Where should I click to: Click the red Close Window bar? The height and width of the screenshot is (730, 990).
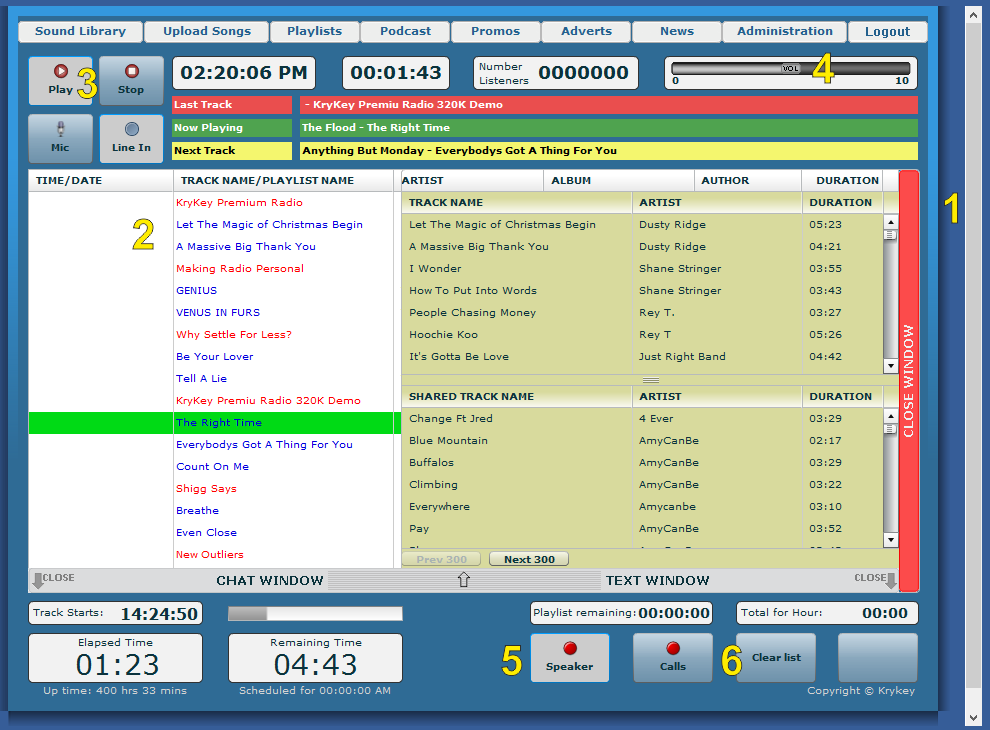click(908, 380)
